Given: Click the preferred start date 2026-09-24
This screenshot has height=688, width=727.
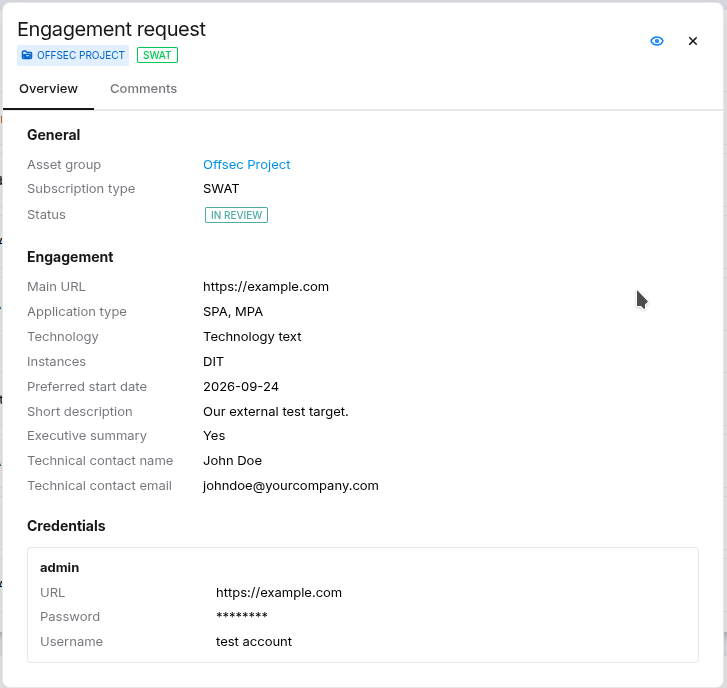Looking at the screenshot, I should [x=241, y=387].
